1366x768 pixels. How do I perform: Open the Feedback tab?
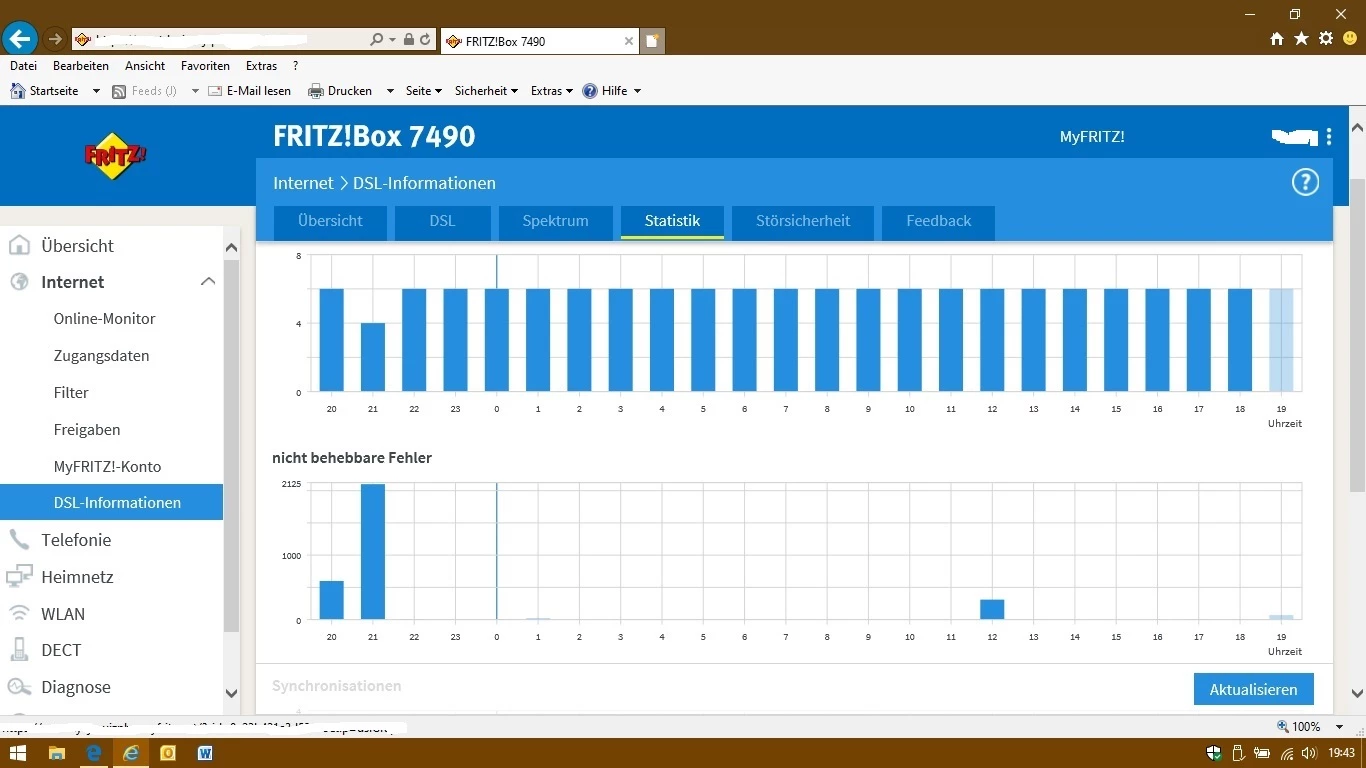[x=938, y=222]
